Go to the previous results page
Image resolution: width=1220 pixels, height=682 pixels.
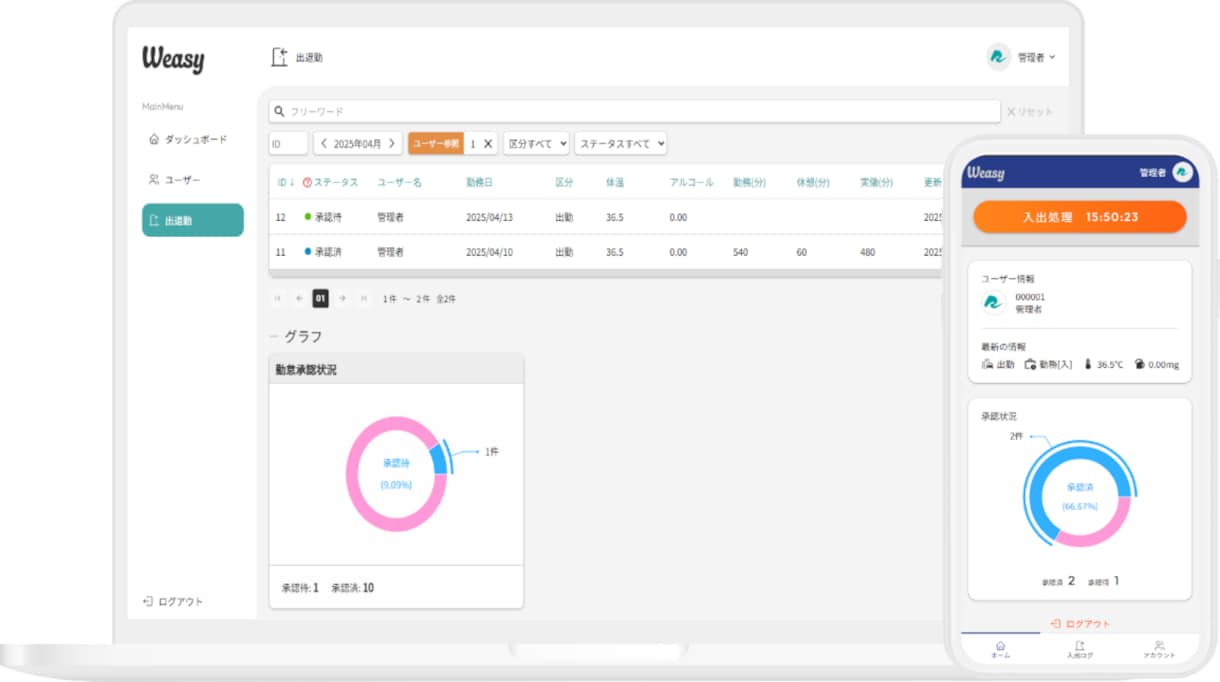(x=299, y=298)
